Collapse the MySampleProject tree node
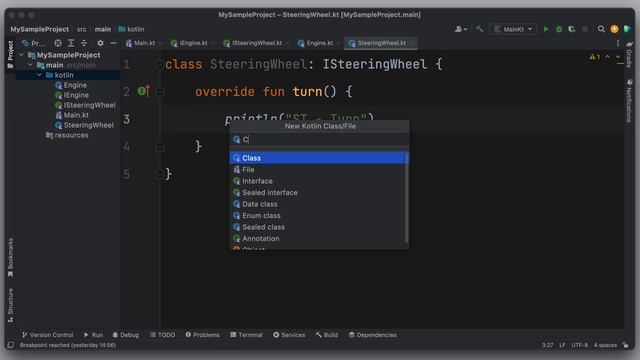 [x=22, y=55]
